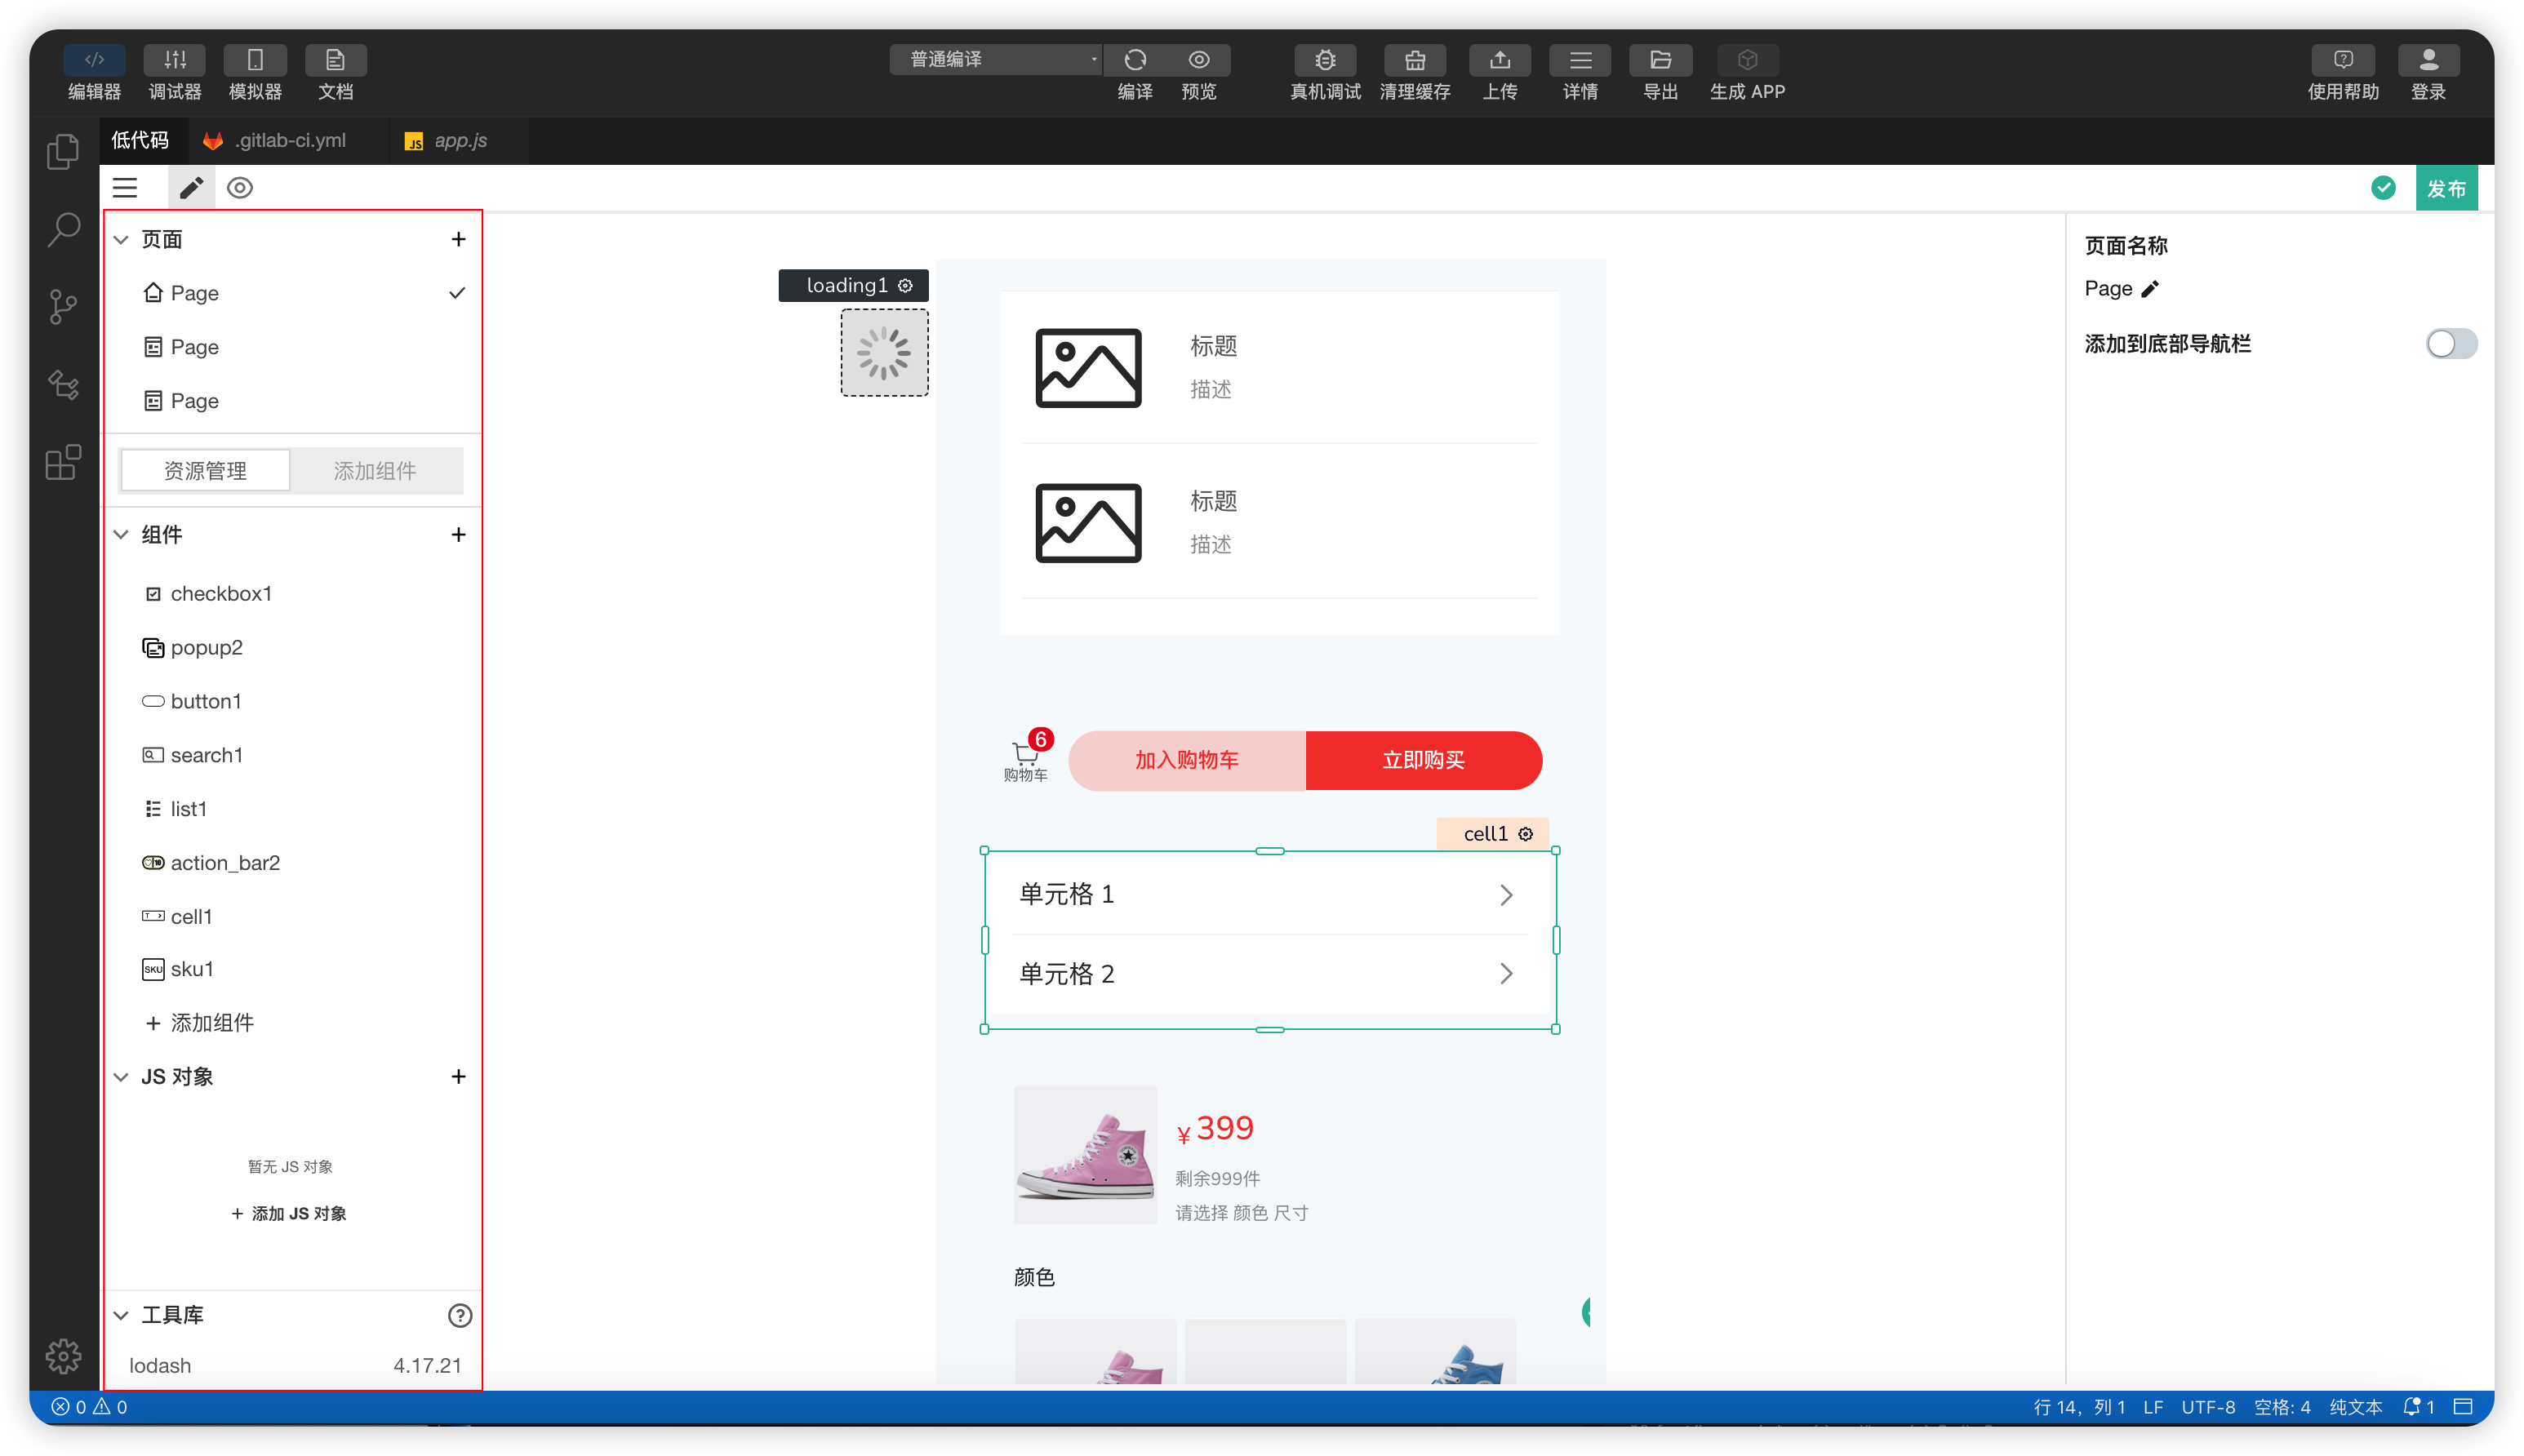Screen dimensions: 2524x1456
Task: Open the 普通编译 compile mode dropdown
Action: [995, 60]
